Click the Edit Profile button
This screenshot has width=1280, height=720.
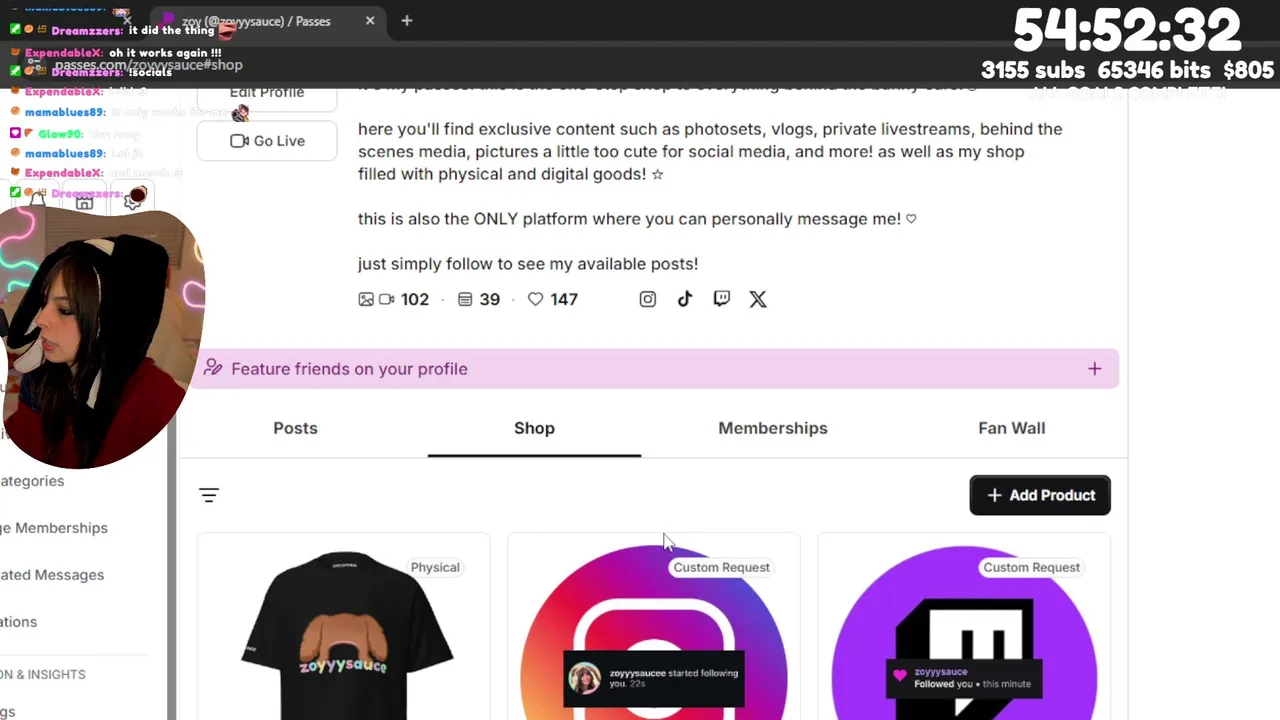click(x=267, y=94)
